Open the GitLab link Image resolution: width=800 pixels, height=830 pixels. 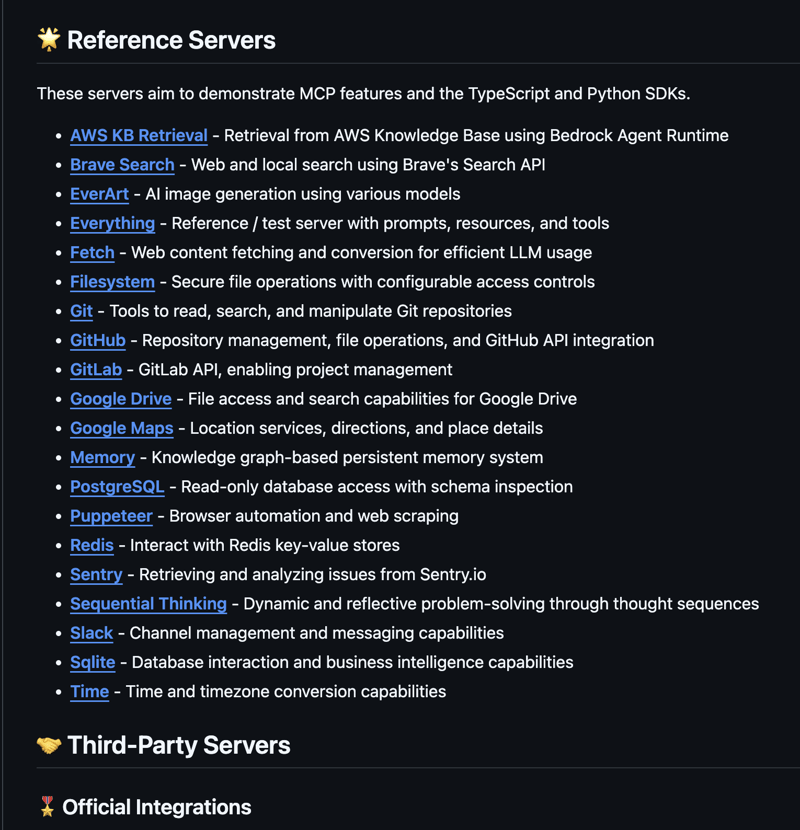point(96,369)
